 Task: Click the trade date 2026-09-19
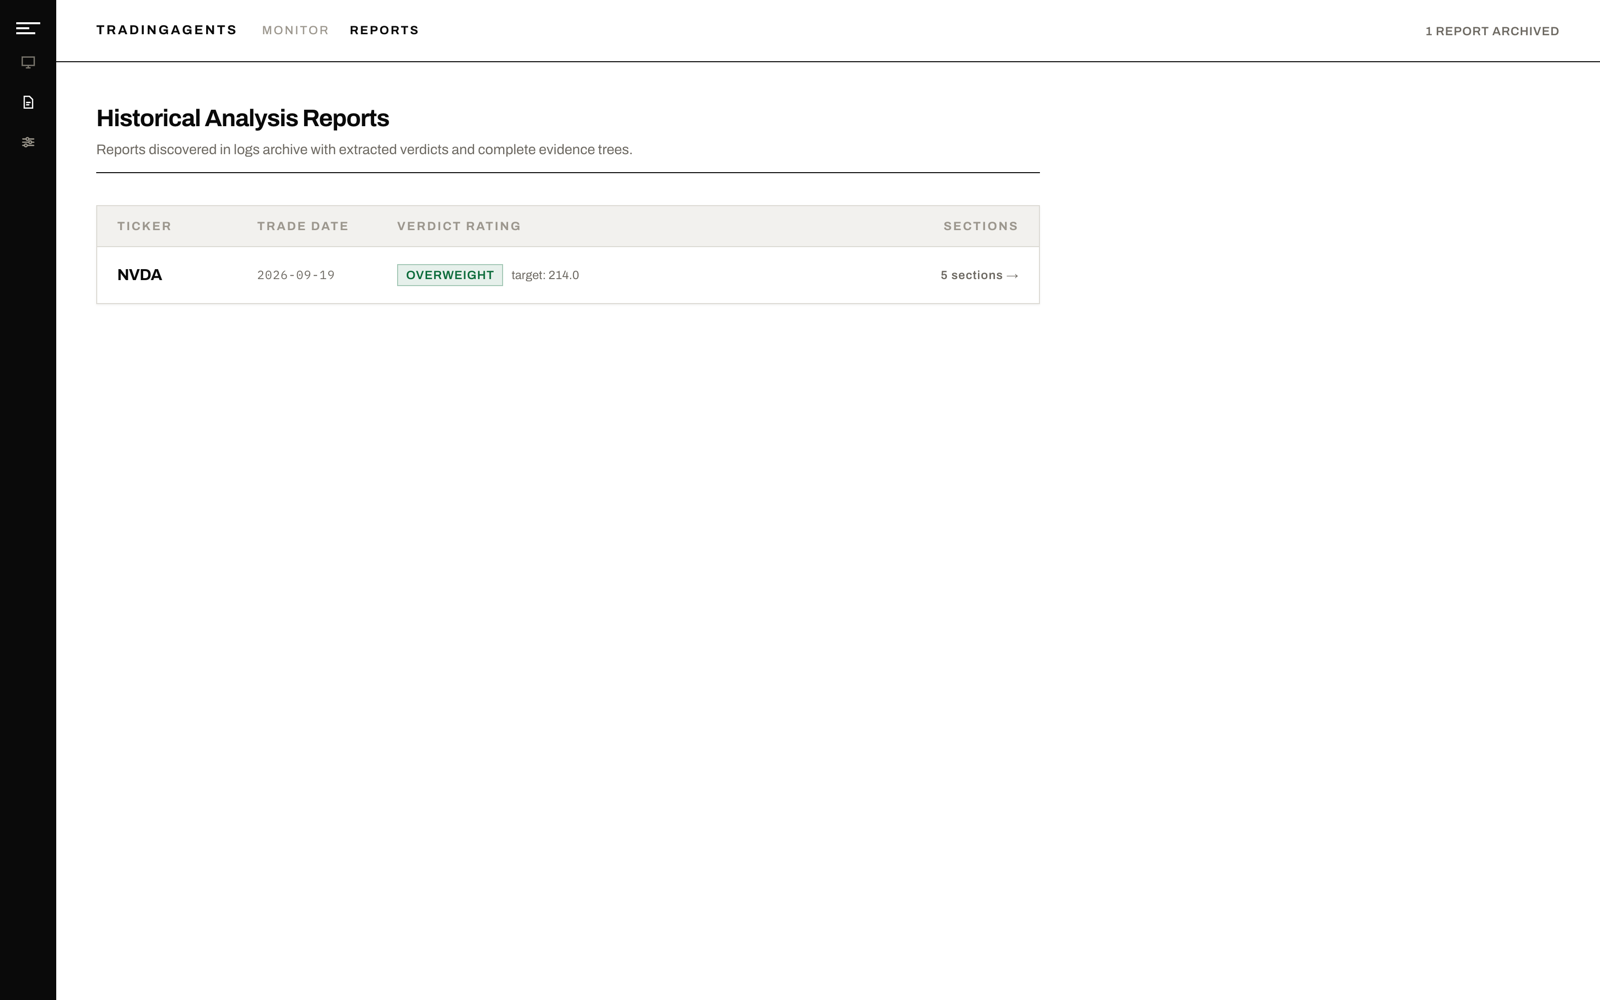(x=296, y=275)
